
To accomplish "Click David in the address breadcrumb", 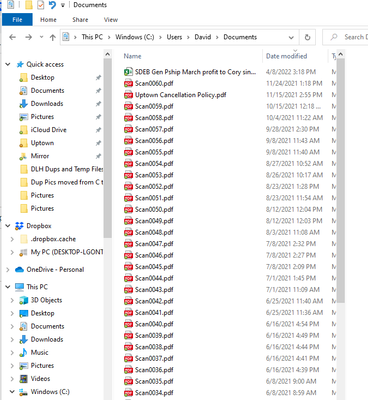I will 203,37.
